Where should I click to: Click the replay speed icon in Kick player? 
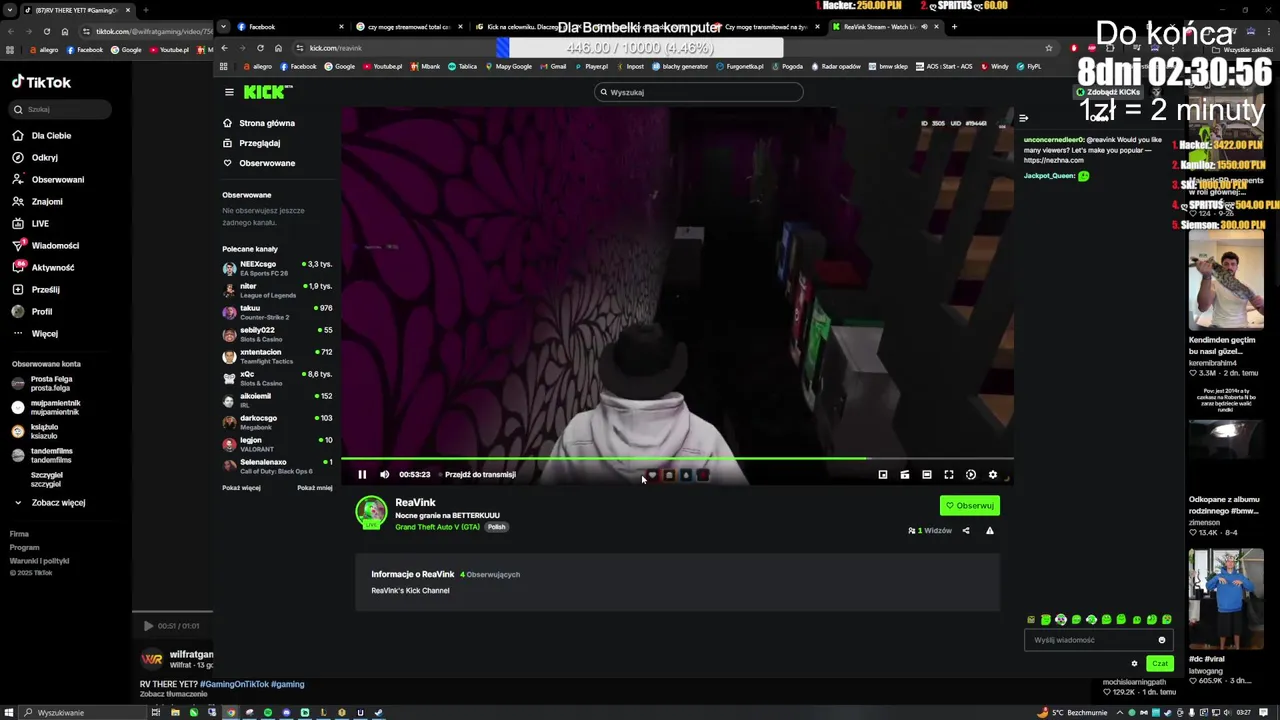[x=970, y=475]
